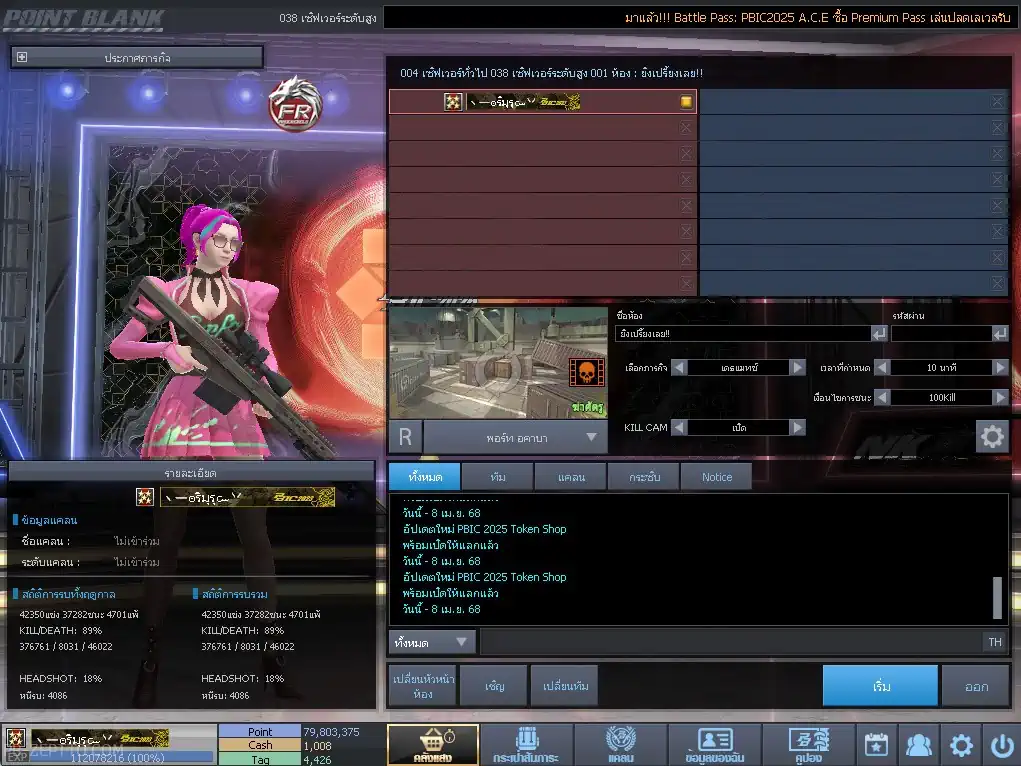This screenshot has width=1021, height=766.
Task: Click the room name input field
Action: click(x=743, y=333)
